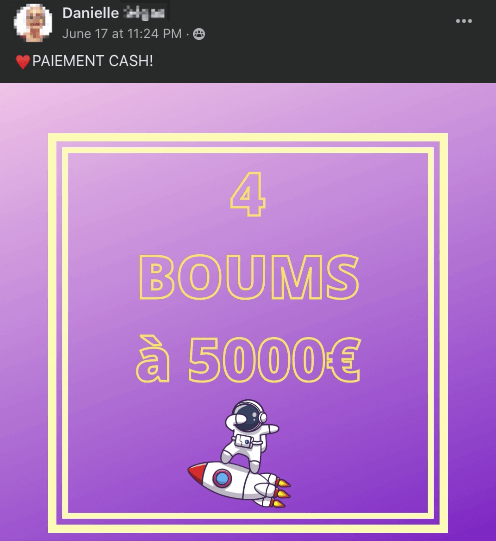Click the dabbing astronaut graphic
The width and height of the screenshot is (496, 541).
pyautogui.click(x=250, y=435)
